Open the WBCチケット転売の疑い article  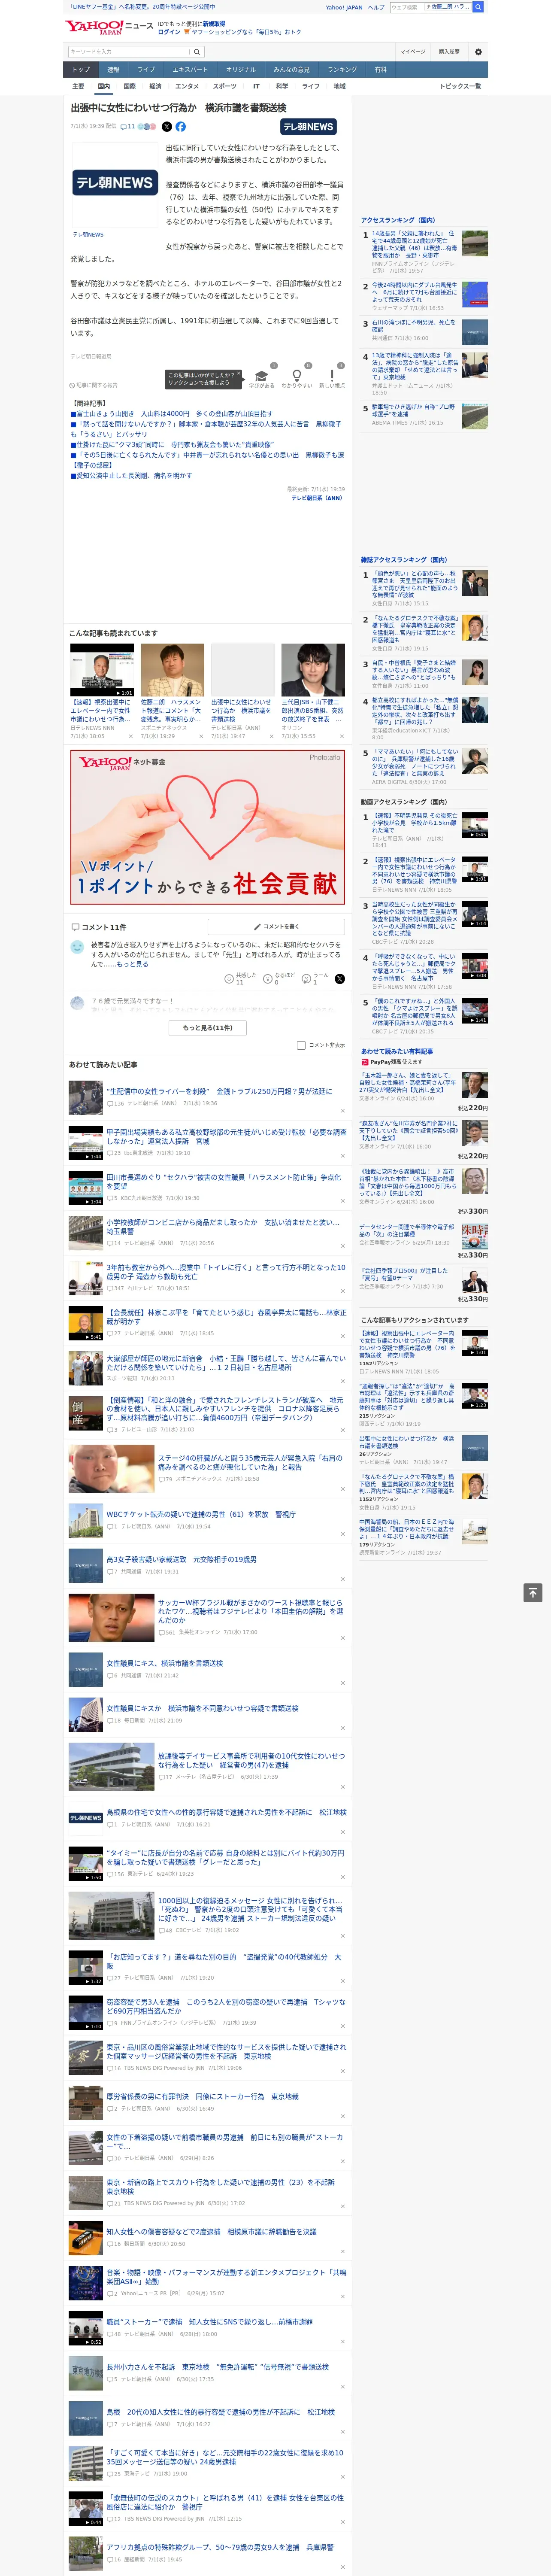(201, 1514)
